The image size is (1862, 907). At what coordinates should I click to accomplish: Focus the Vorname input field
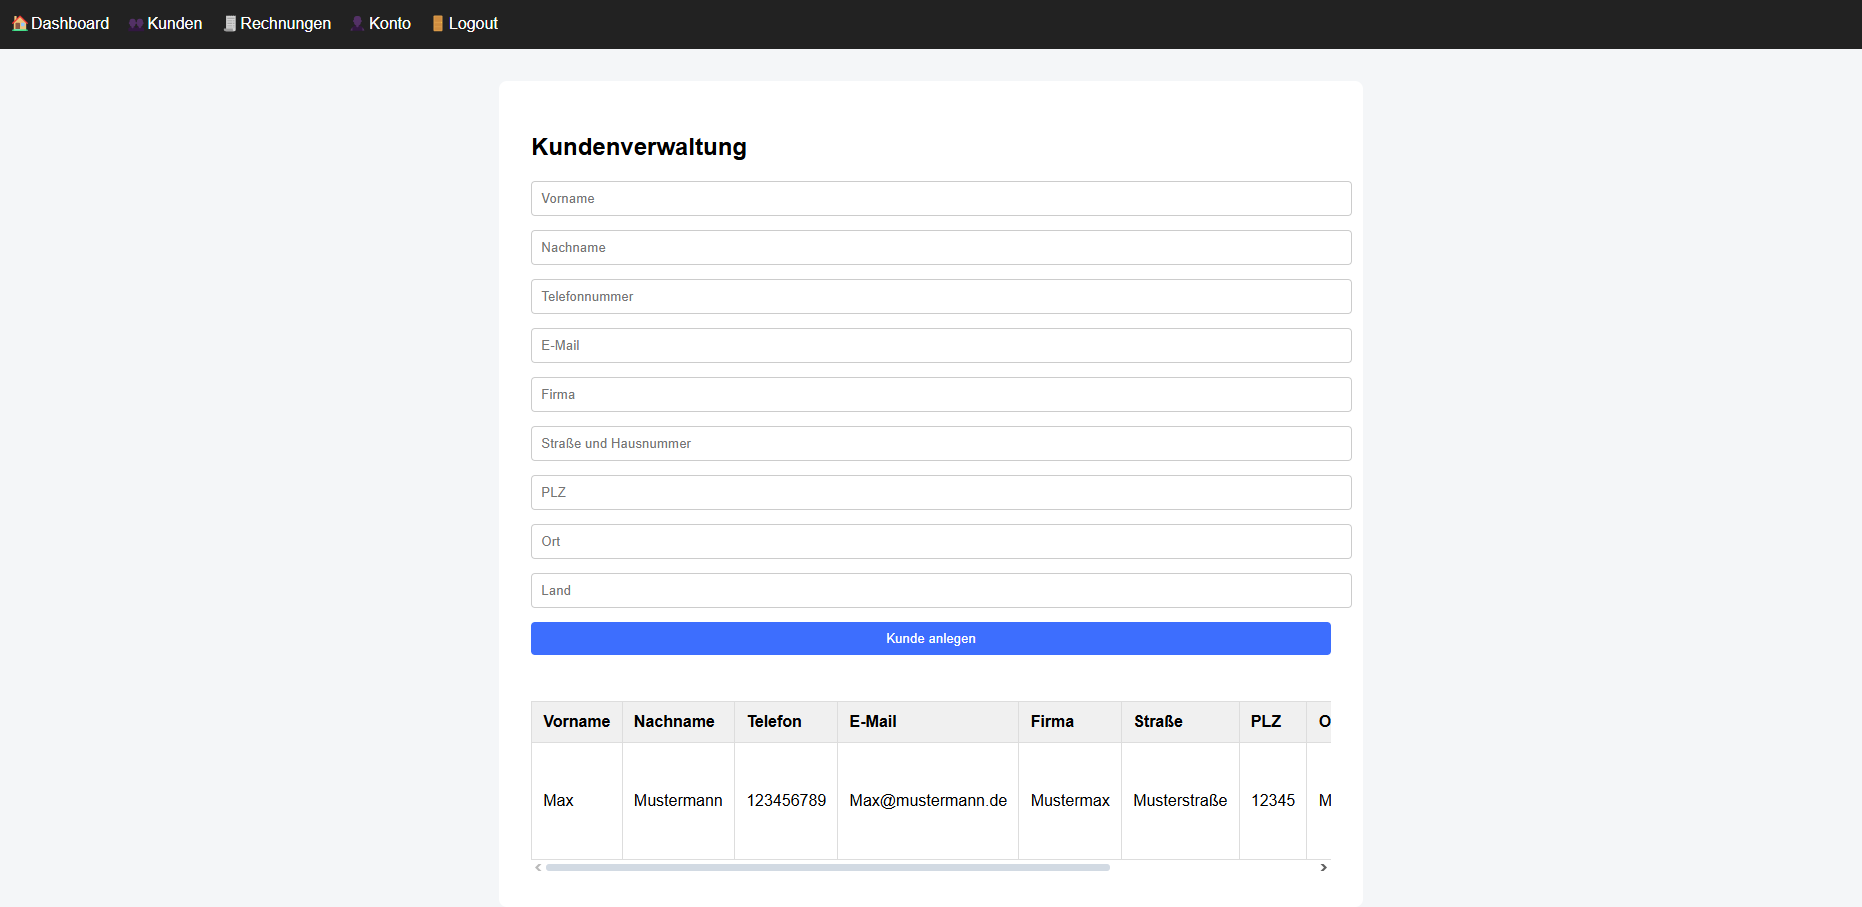coord(940,198)
